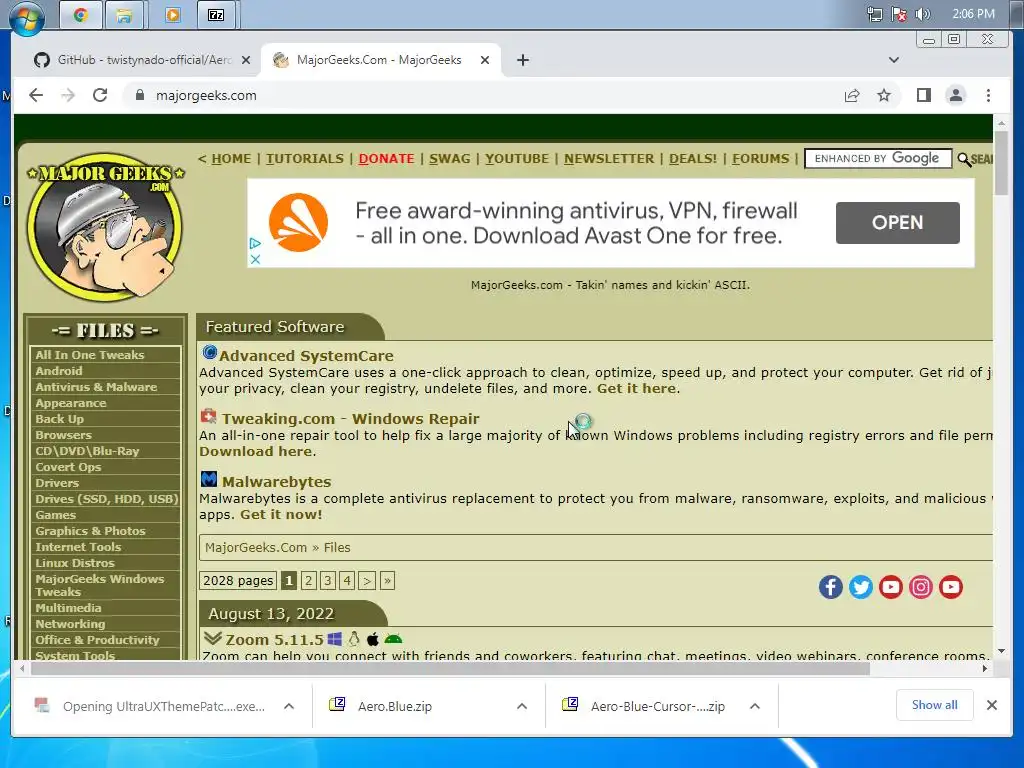Open the tab search chevron dropdown

click(893, 60)
